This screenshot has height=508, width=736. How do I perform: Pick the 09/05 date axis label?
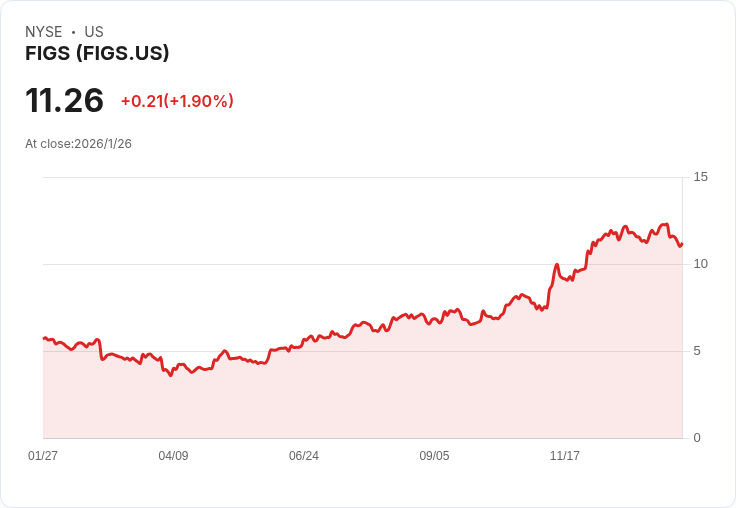pyautogui.click(x=434, y=456)
